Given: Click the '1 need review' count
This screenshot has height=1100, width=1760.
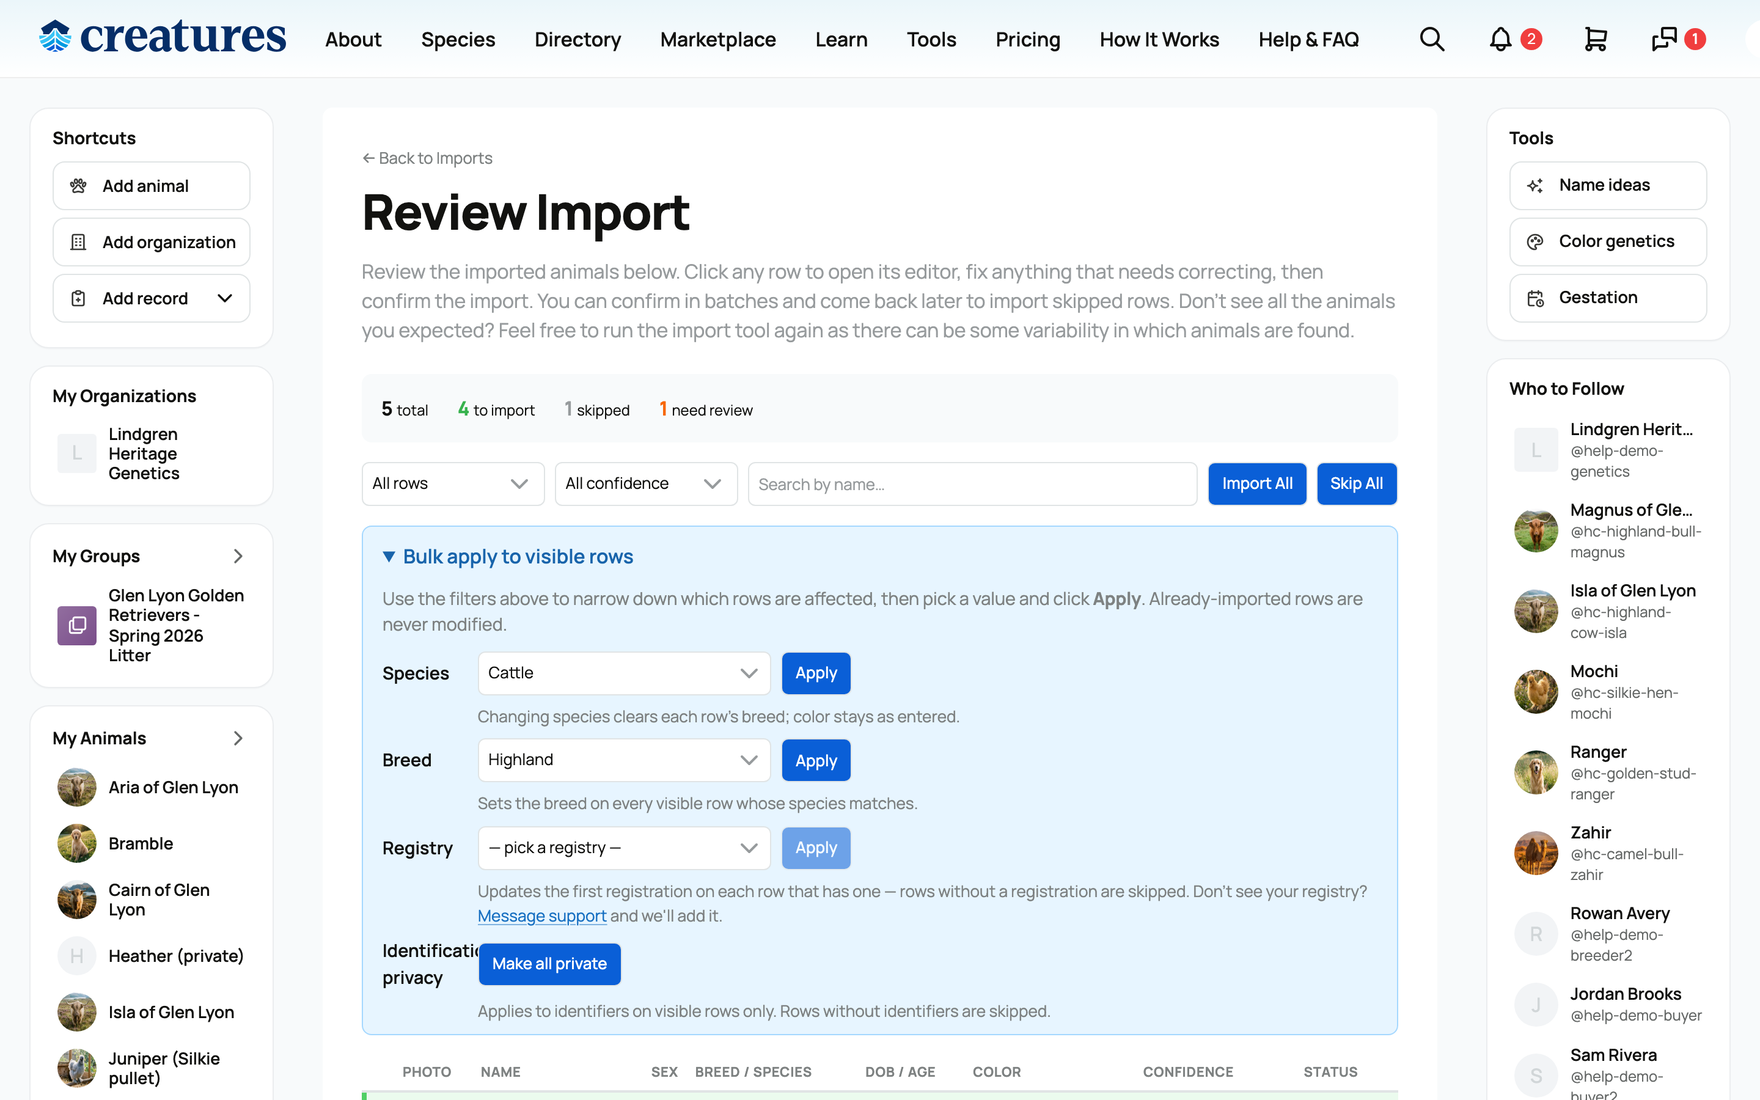Looking at the screenshot, I should tap(706, 410).
